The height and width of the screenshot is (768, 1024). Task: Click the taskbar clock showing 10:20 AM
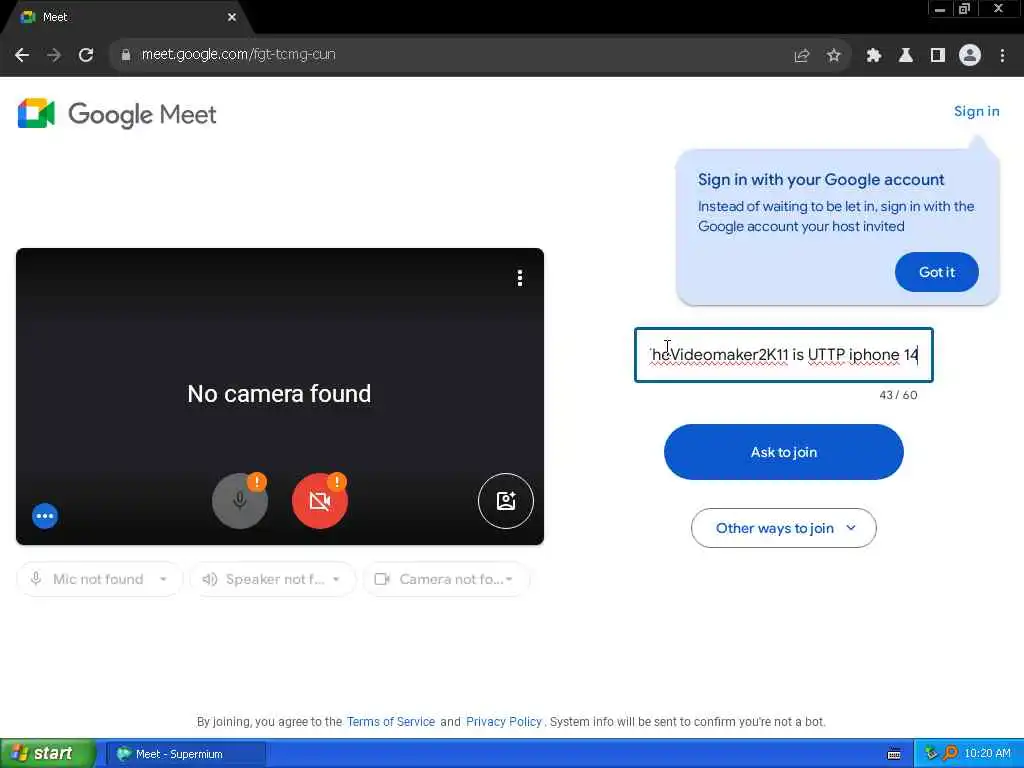[987, 754]
